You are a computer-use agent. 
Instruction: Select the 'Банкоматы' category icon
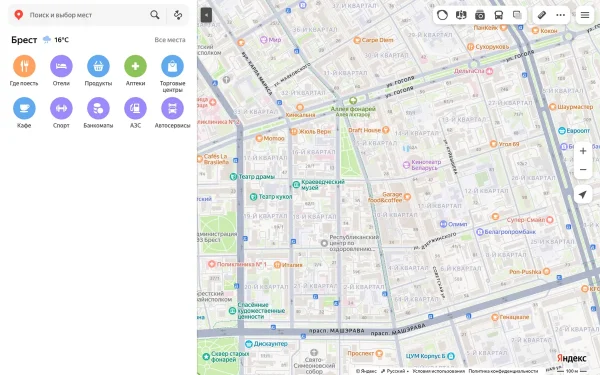(x=98, y=108)
